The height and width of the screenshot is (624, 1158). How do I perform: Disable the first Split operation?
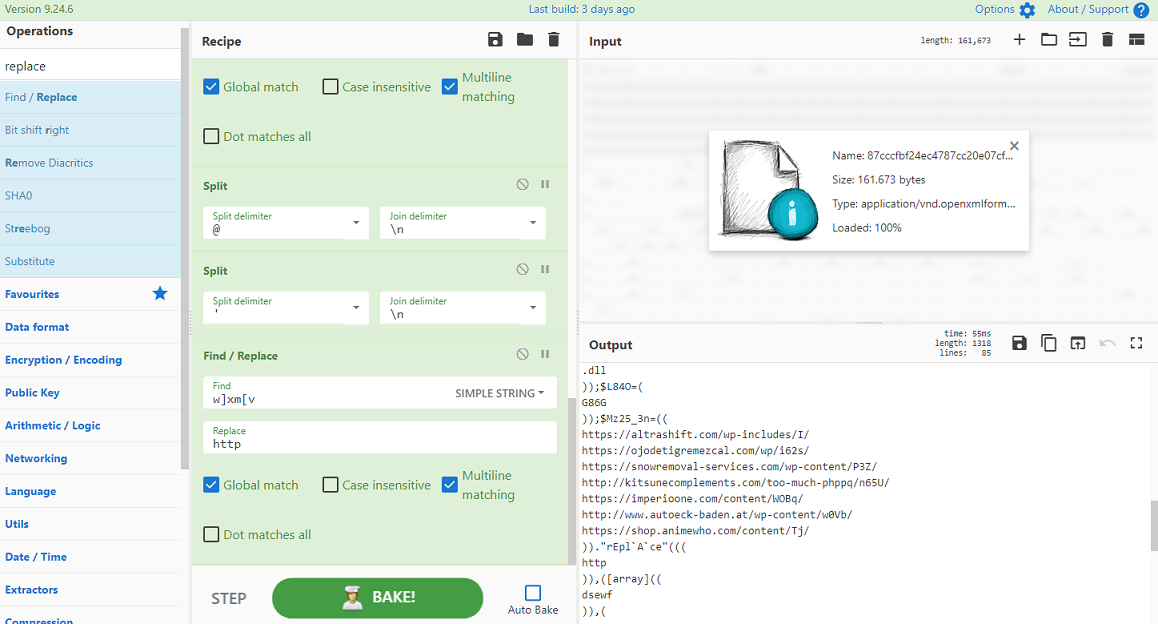point(522,185)
